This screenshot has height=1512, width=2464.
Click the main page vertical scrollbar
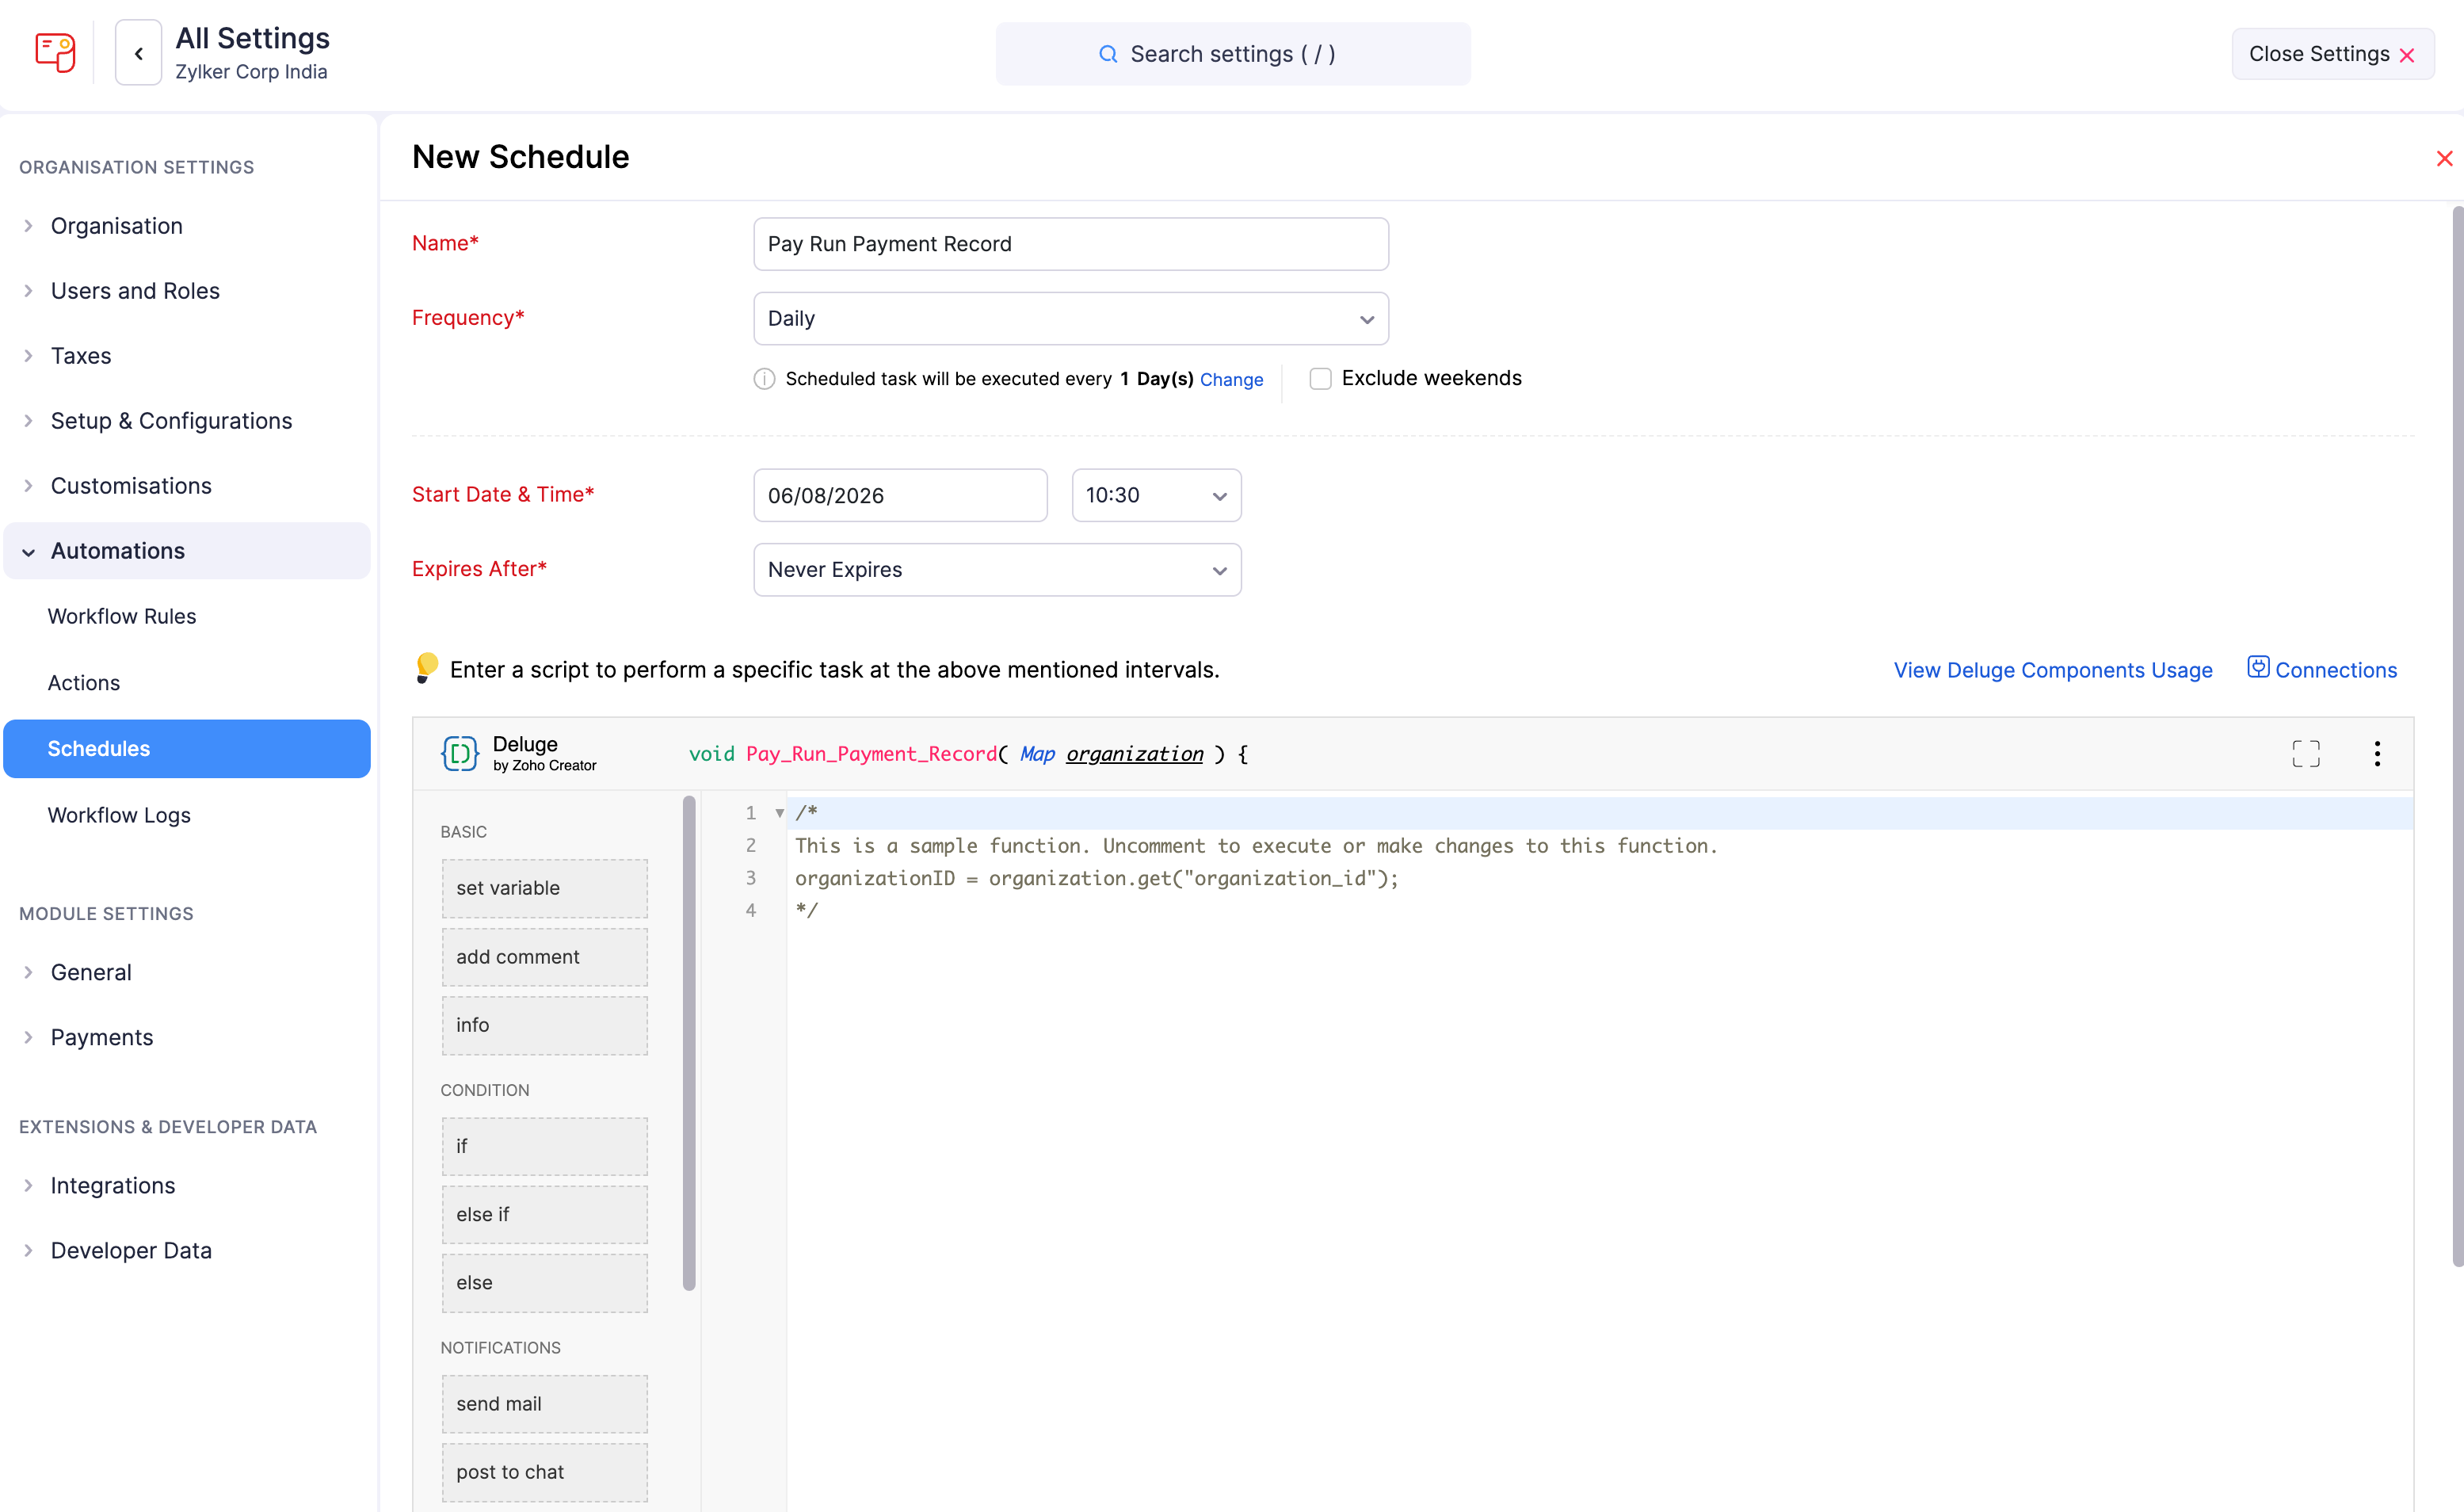[2457, 735]
